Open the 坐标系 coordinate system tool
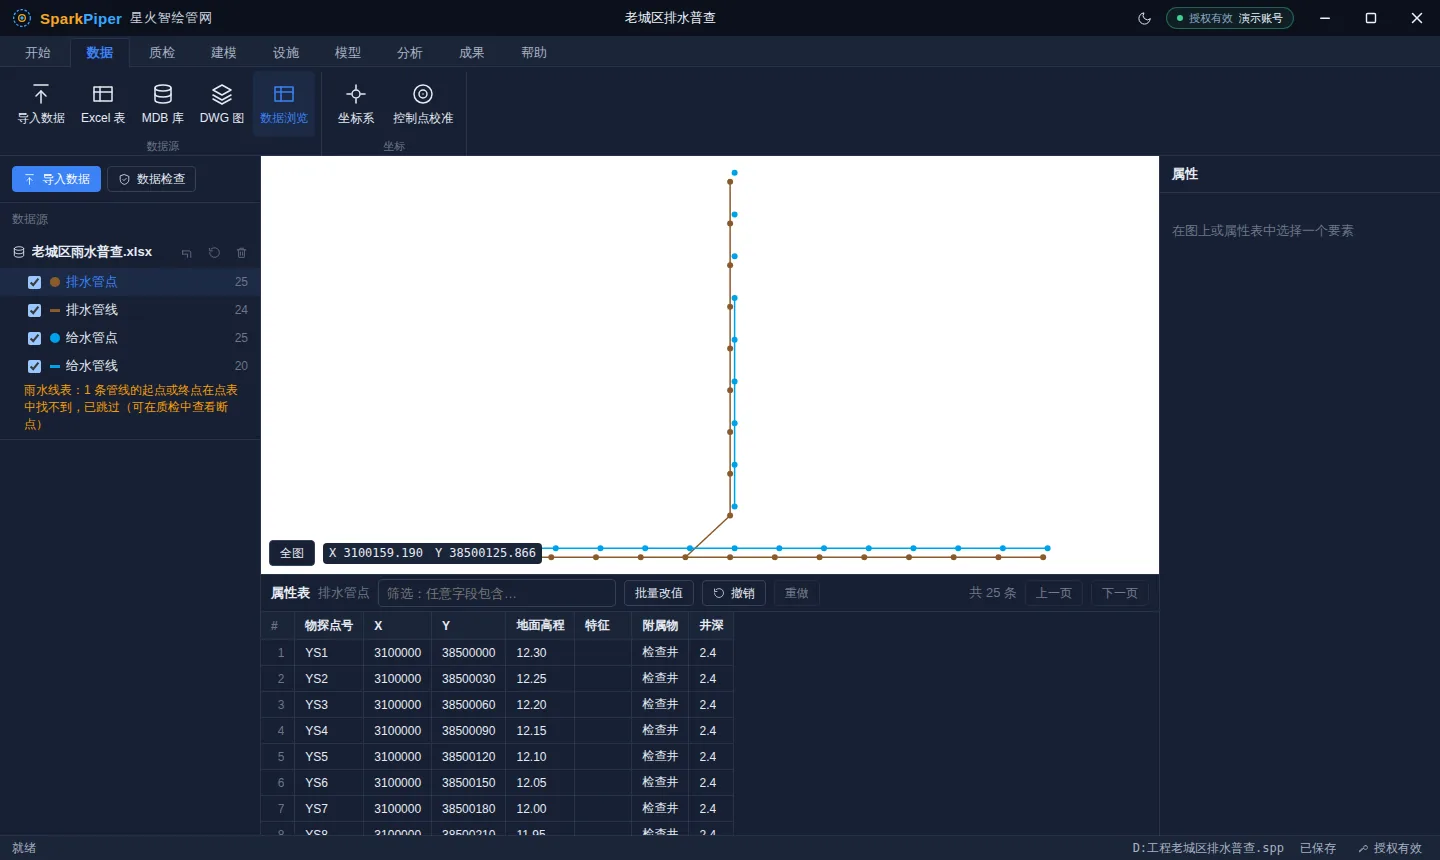This screenshot has width=1440, height=860. (x=356, y=104)
